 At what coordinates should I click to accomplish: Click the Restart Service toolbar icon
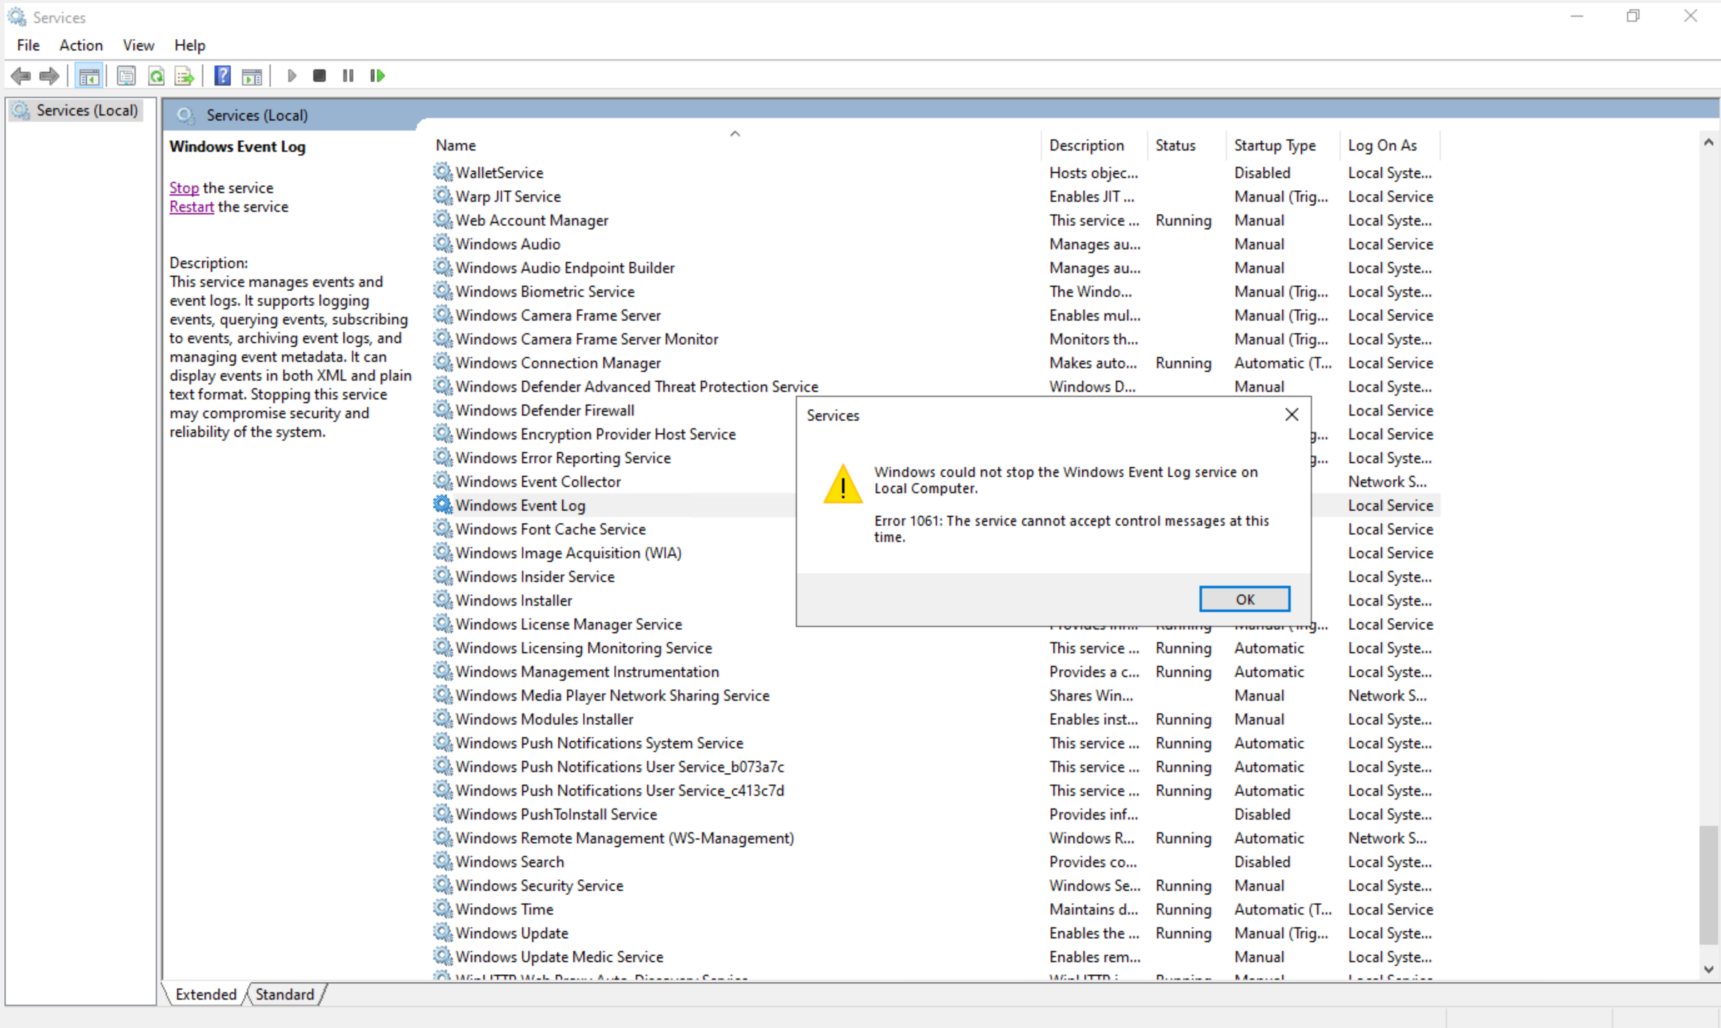[x=377, y=76]
